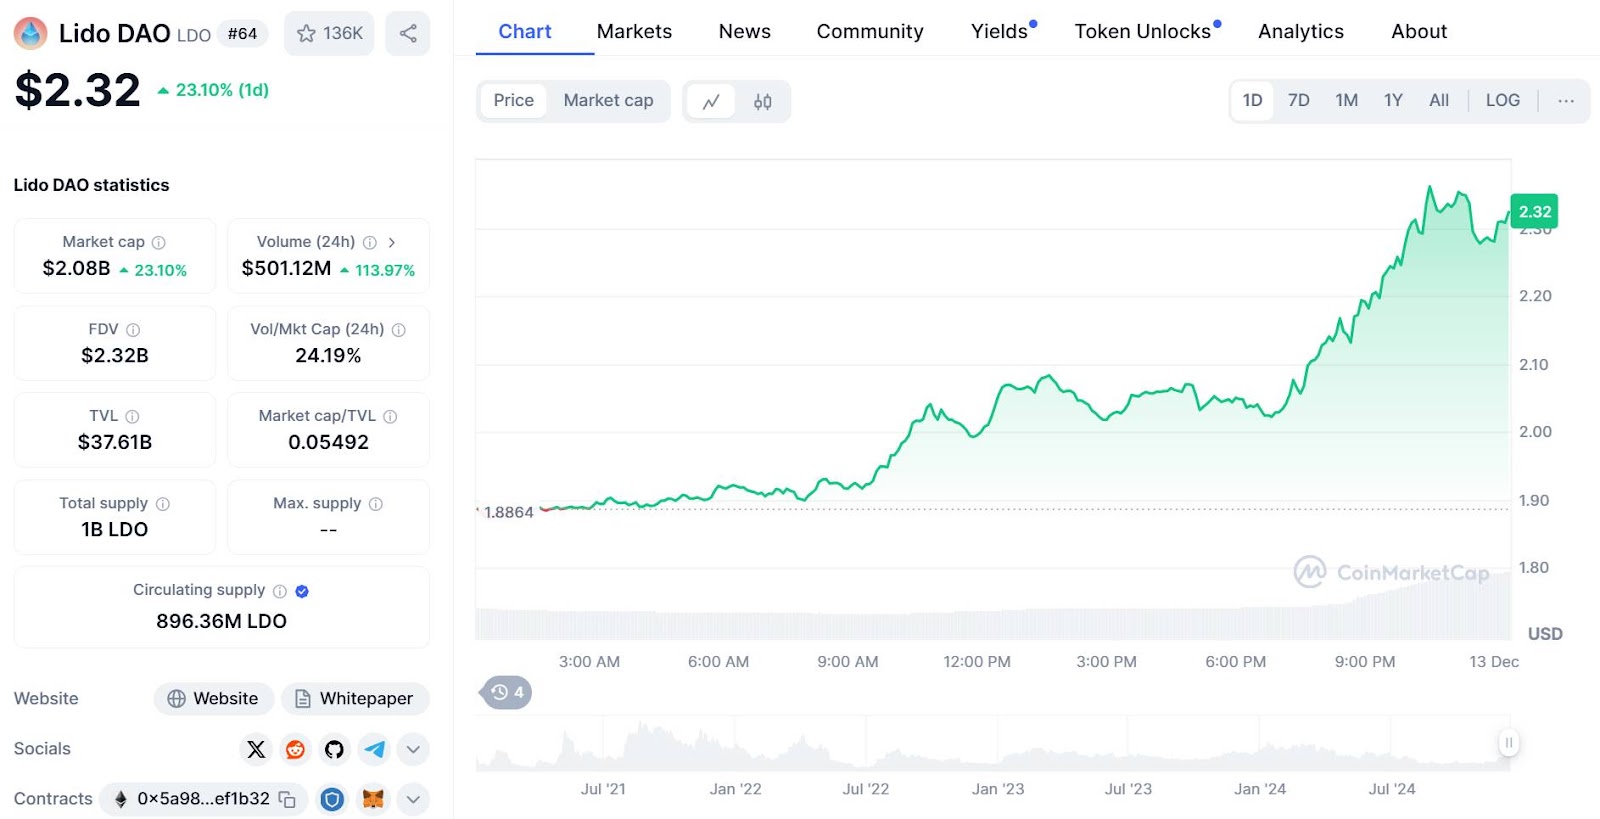Open X (Twitter) social link
Screen dimensions: 1600x819
(256, 749)
